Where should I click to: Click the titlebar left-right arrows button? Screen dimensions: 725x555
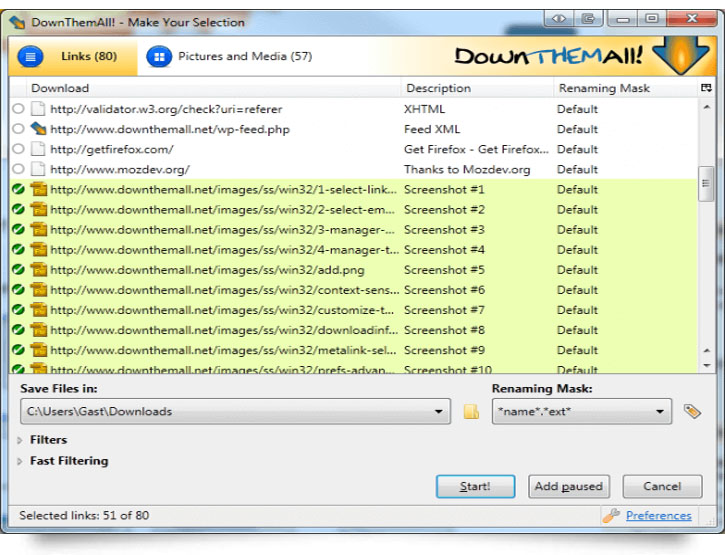[x=559, y=18]
